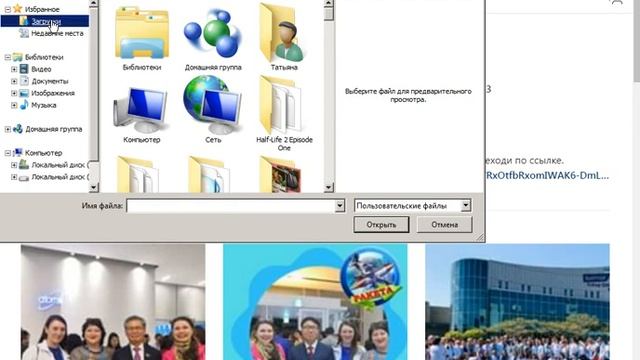Viewport: 640px width, 360px height.
Task: Expand the Домашняя группа tree node
Action: (x=7, y=129)
